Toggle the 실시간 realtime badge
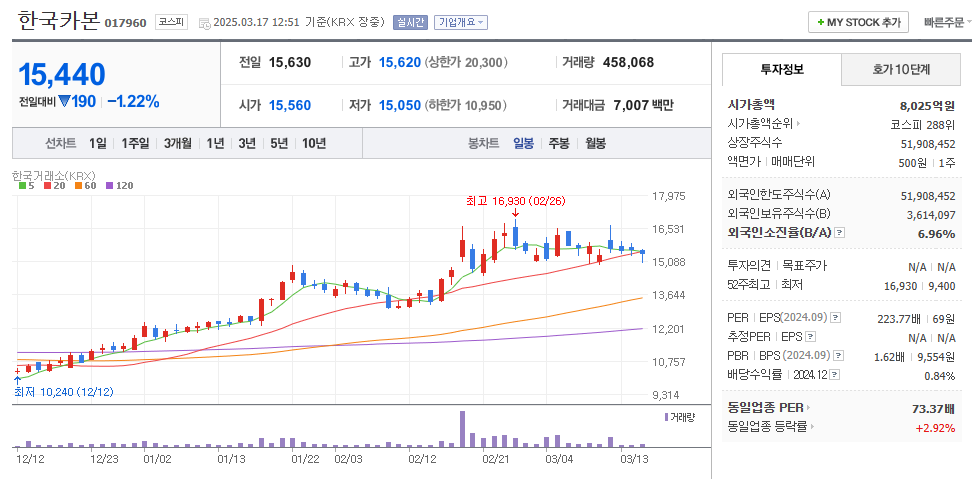This screenshot has width=976, height=479. (410, 22)
